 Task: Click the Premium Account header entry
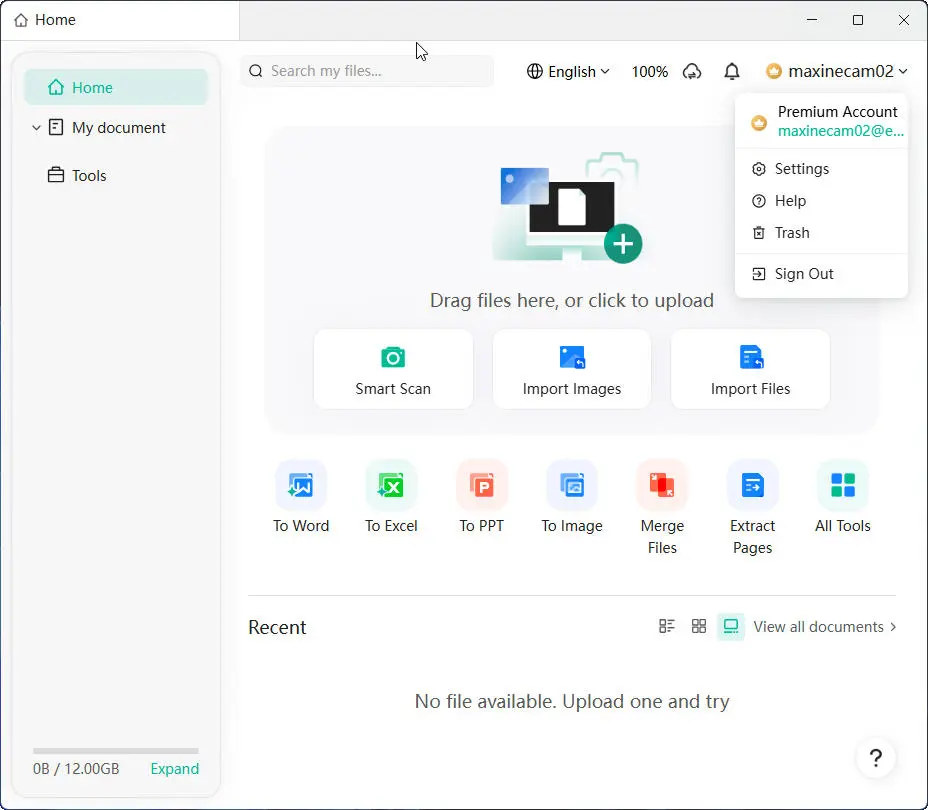click(x=837, y=112)
